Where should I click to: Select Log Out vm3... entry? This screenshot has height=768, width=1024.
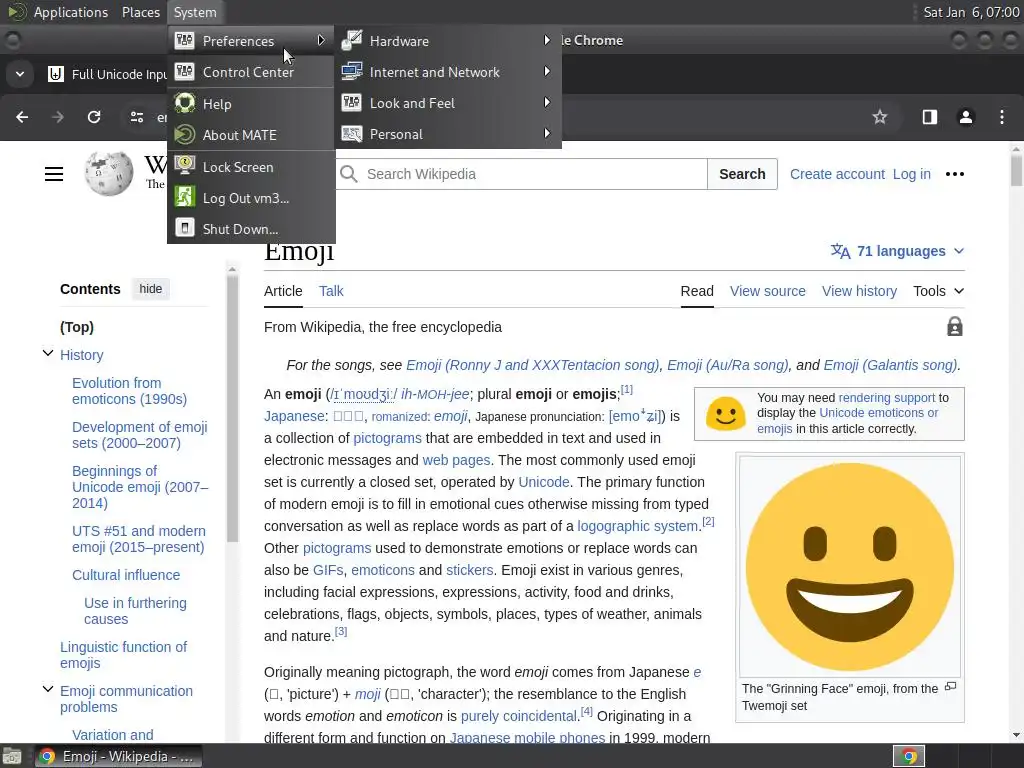click(251, 198)
